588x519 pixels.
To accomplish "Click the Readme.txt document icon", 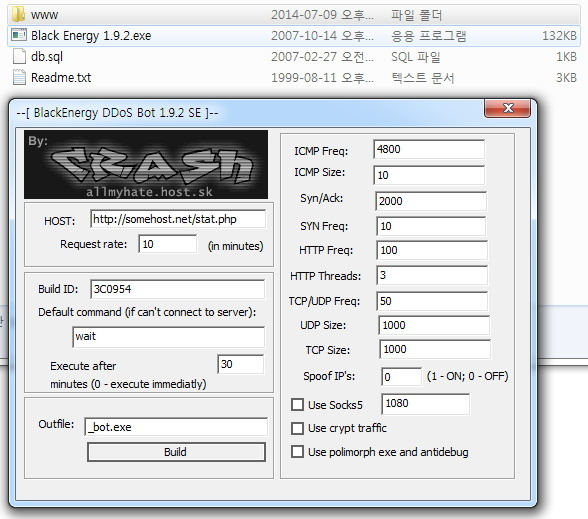I will tap(19, 78).
